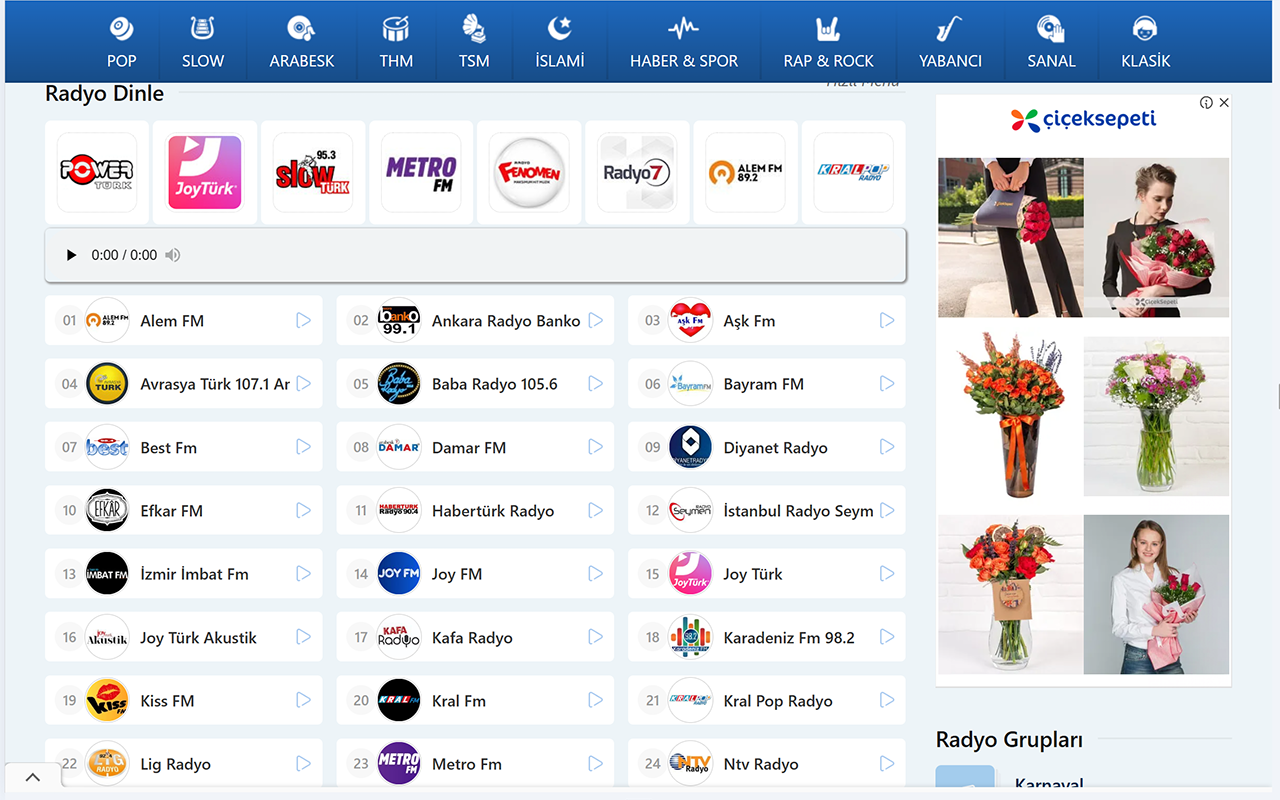
Task: Open the Diyanet Radyo station link
Action: [775, 448]
